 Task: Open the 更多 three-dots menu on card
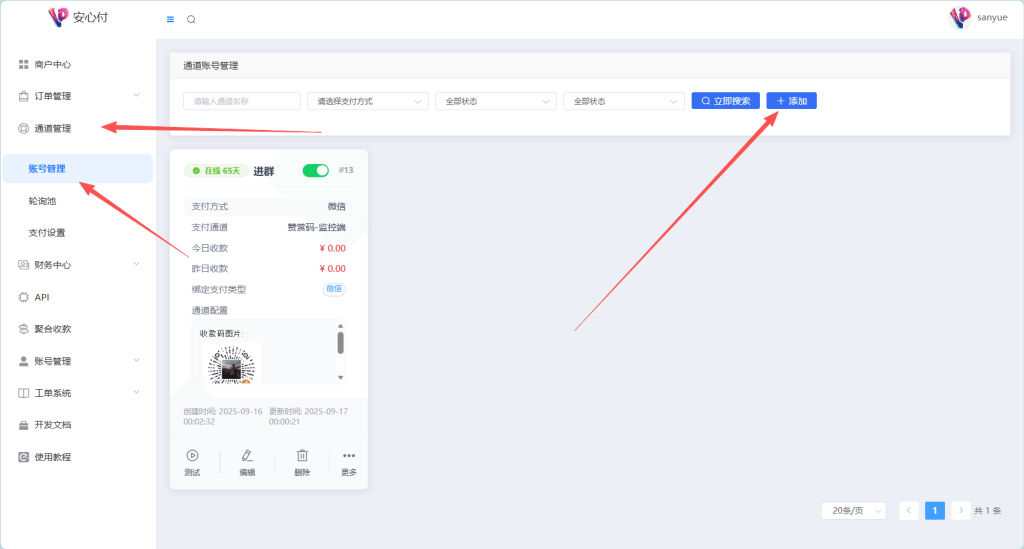coord(349,456)
